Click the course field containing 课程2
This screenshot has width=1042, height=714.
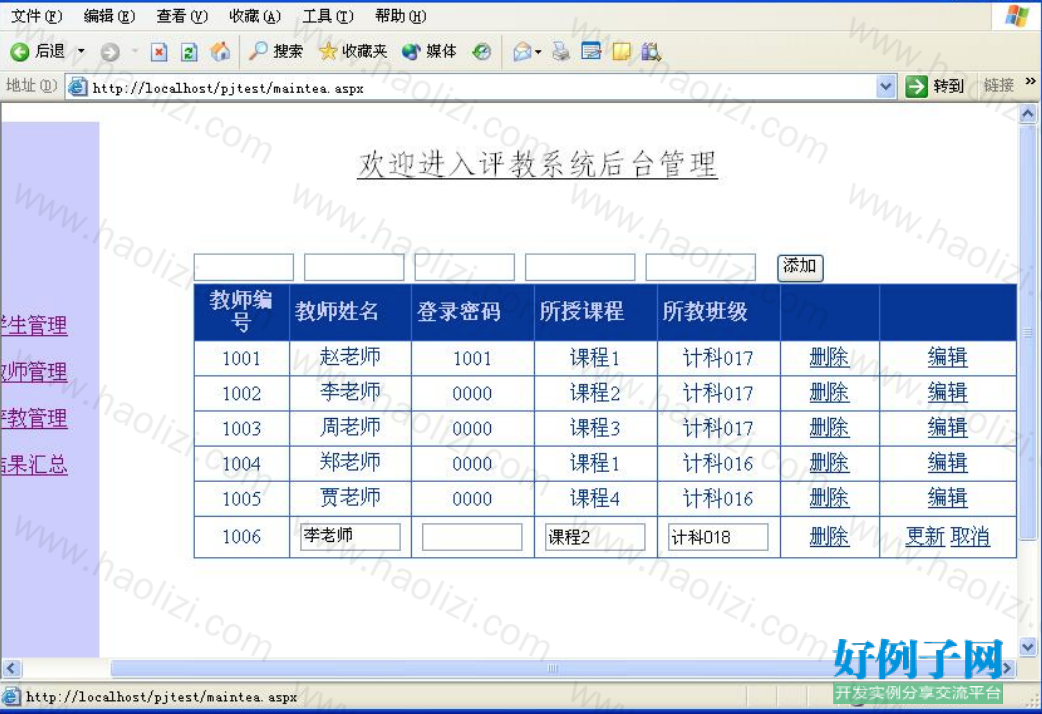point(595,536)
